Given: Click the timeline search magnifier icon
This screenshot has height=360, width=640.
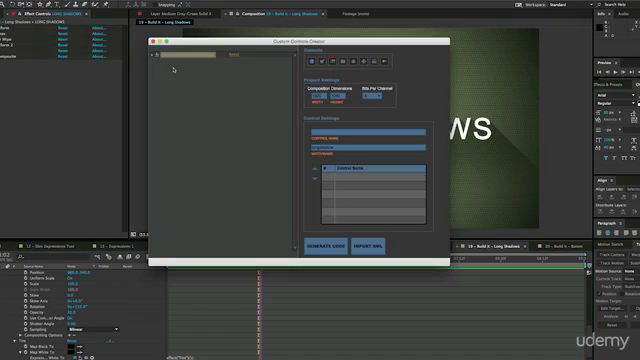Looking at the screenshot, I should pyautogui.click(x=21, y=257).
